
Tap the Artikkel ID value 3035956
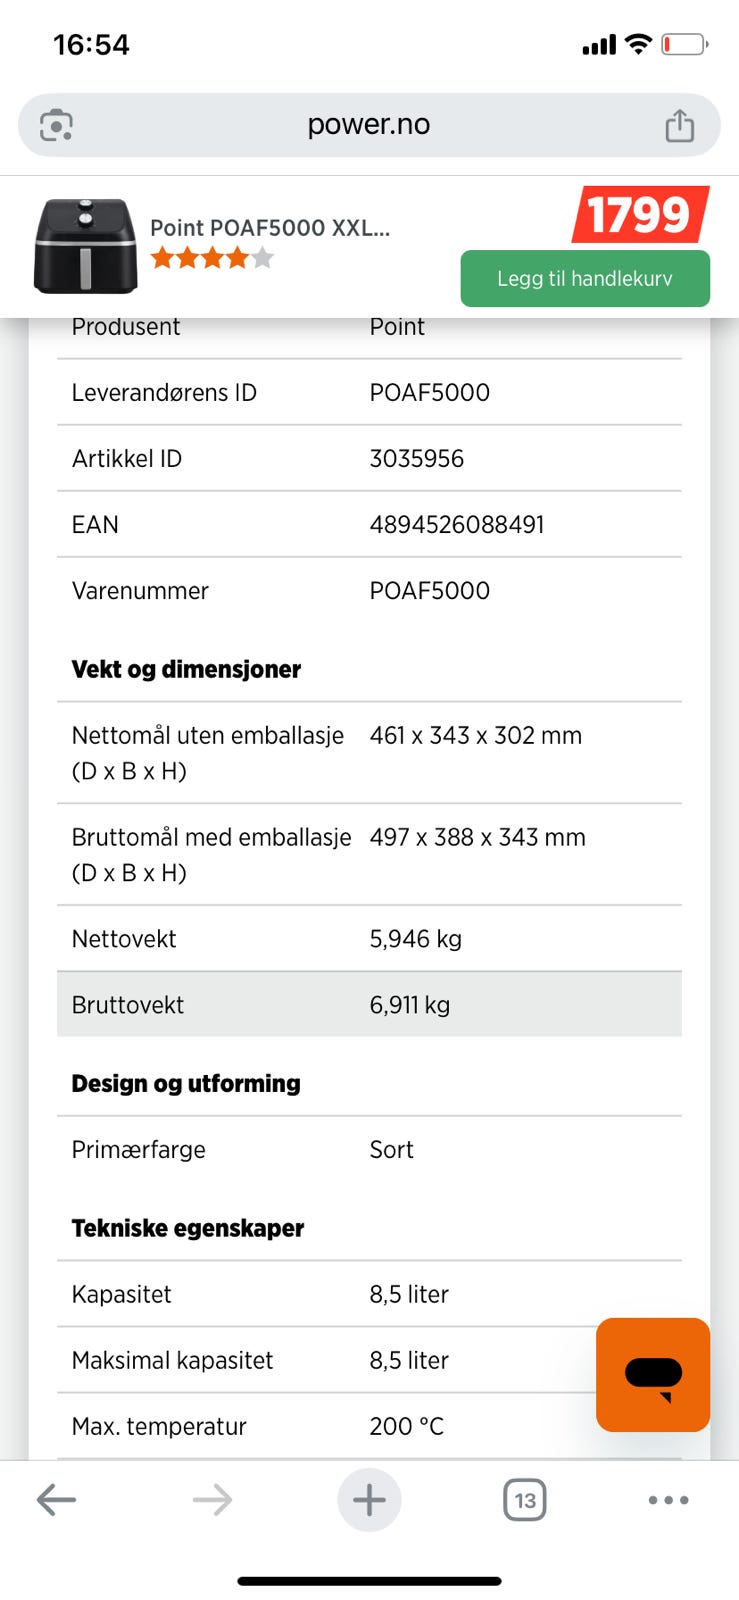click(x=417, y=458)
